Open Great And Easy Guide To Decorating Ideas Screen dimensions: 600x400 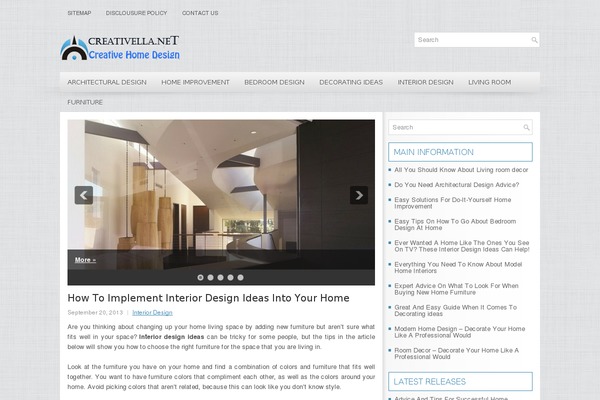point(455,310)
